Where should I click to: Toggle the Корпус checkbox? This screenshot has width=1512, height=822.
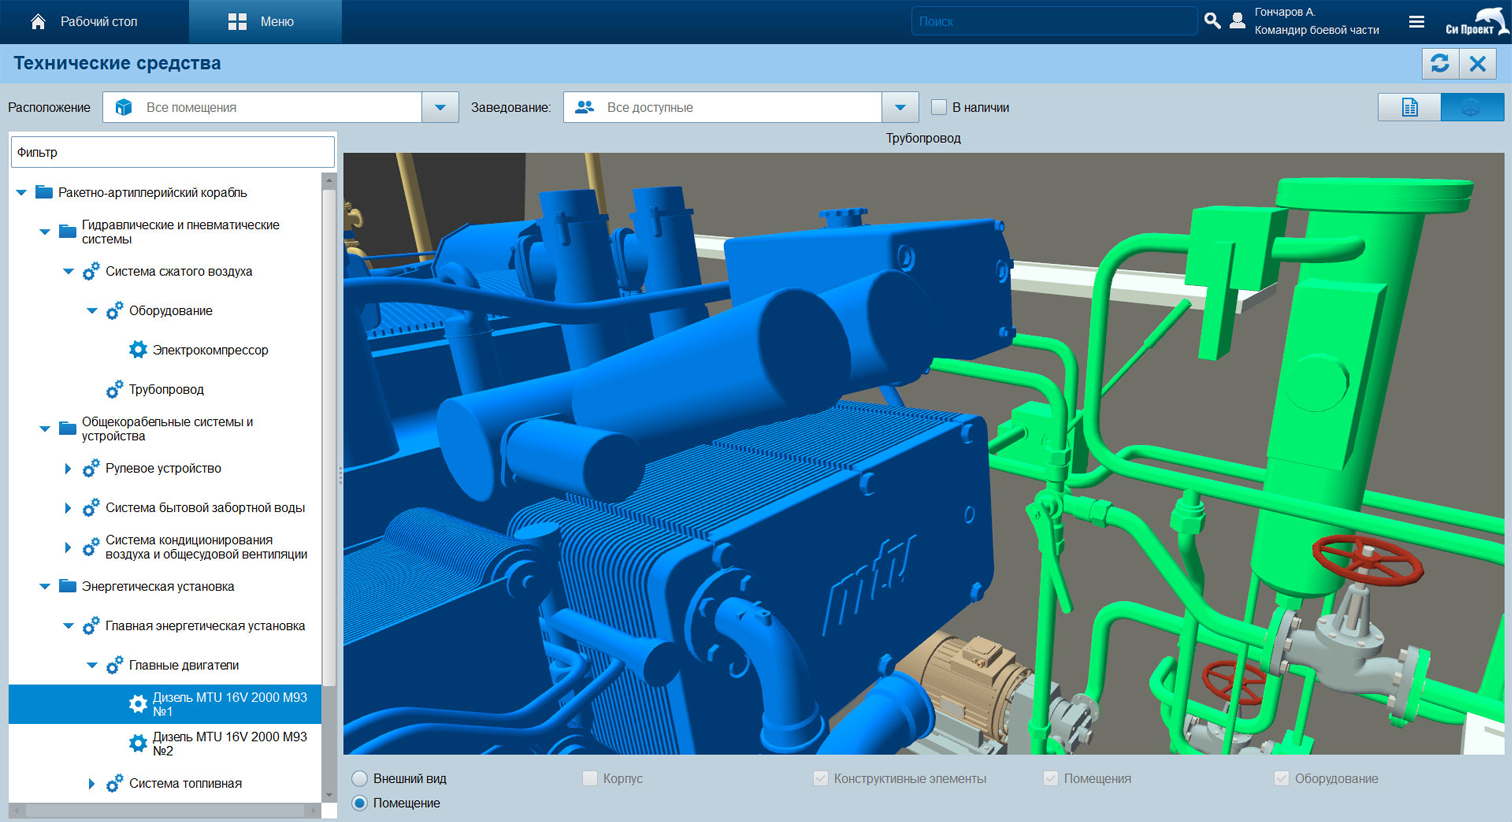pyautogui.click(x=590, y=778)
